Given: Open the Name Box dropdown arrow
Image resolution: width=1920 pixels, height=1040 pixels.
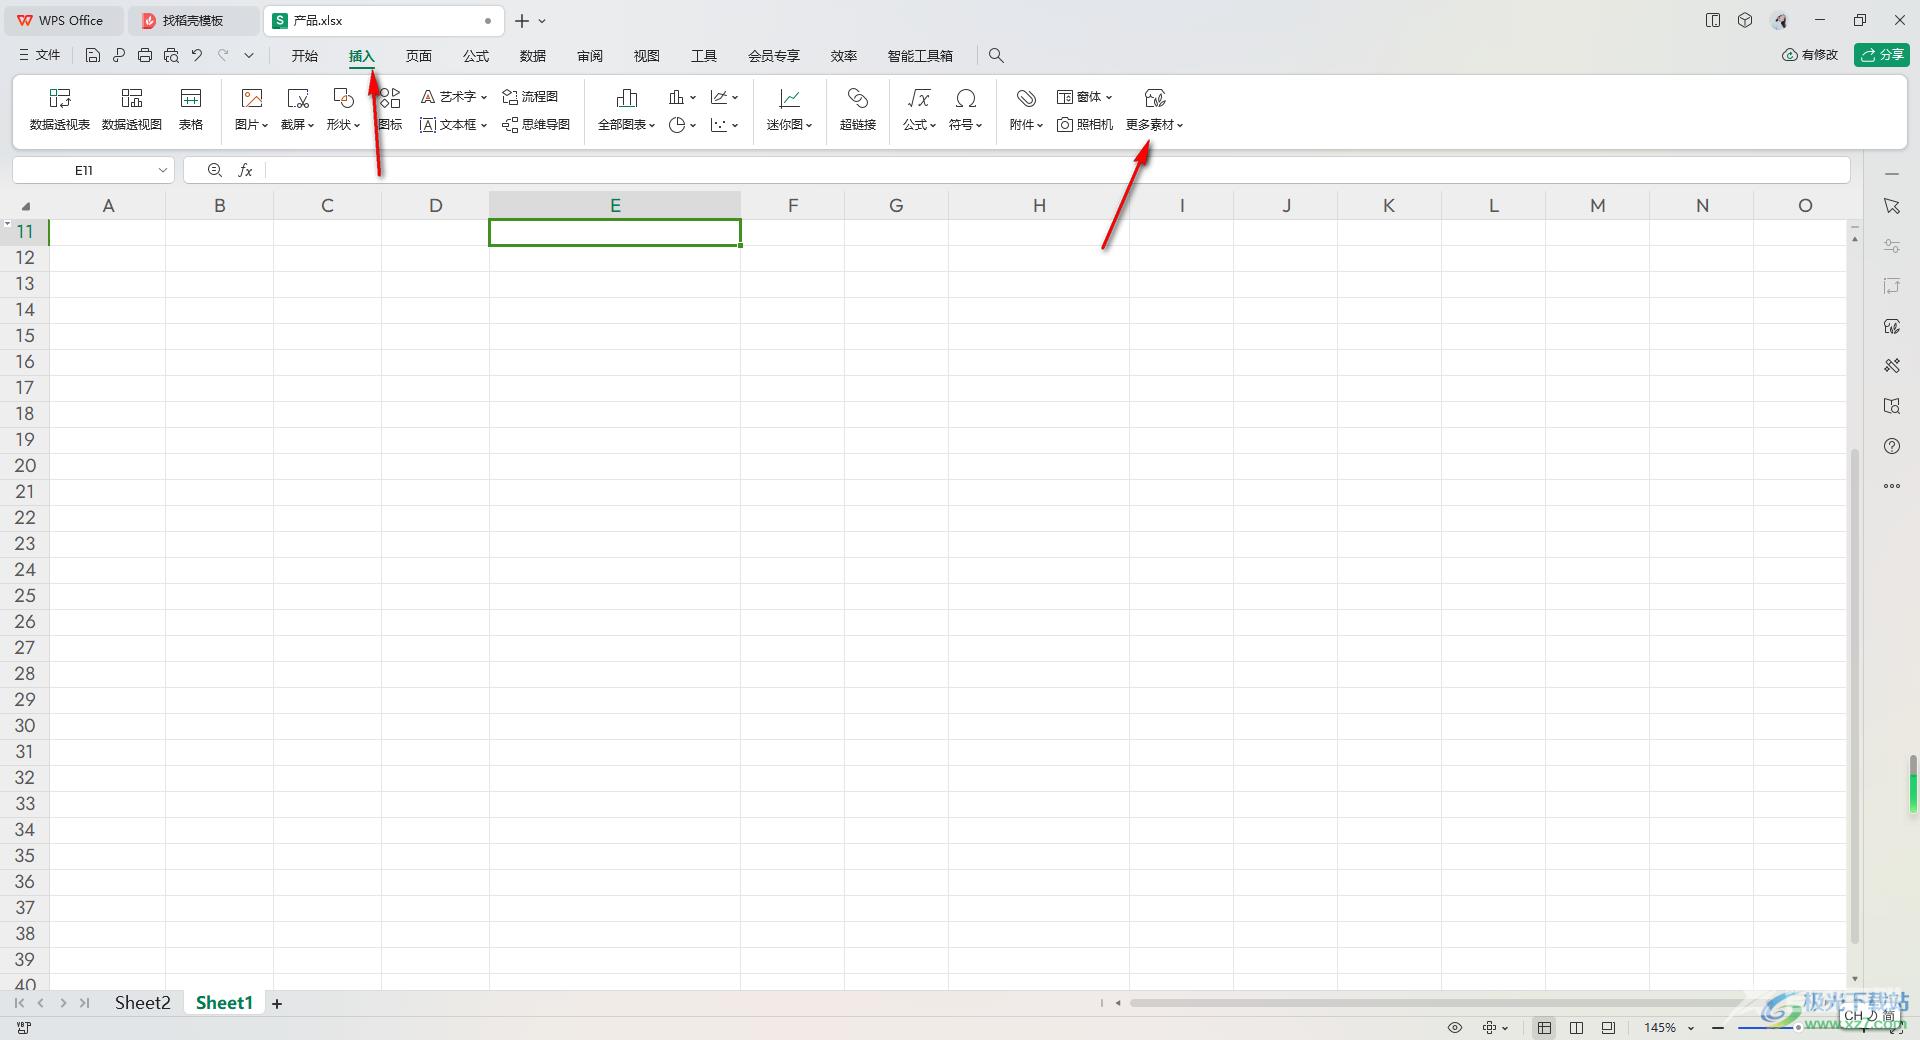Looking at the screenshot, I should point(162,170).
